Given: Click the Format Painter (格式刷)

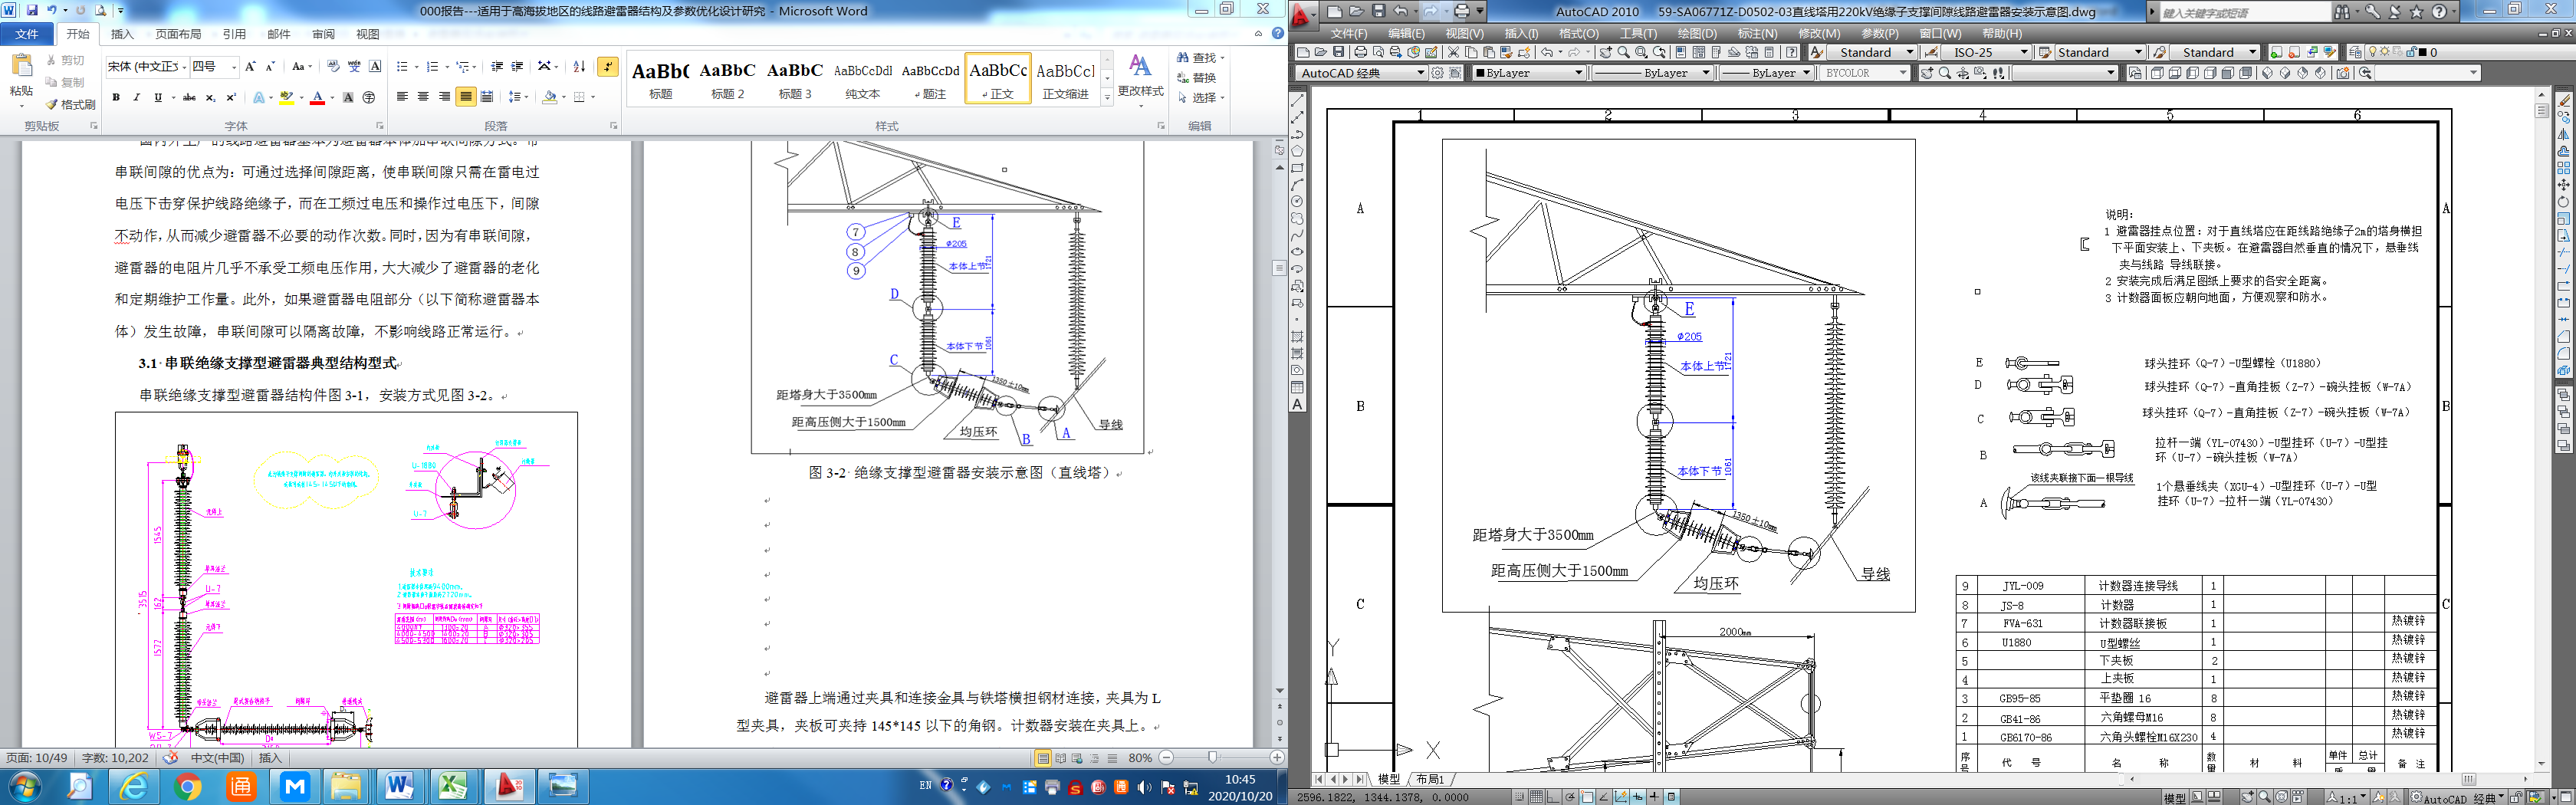Looking at the screenshot, I should 71,105.
